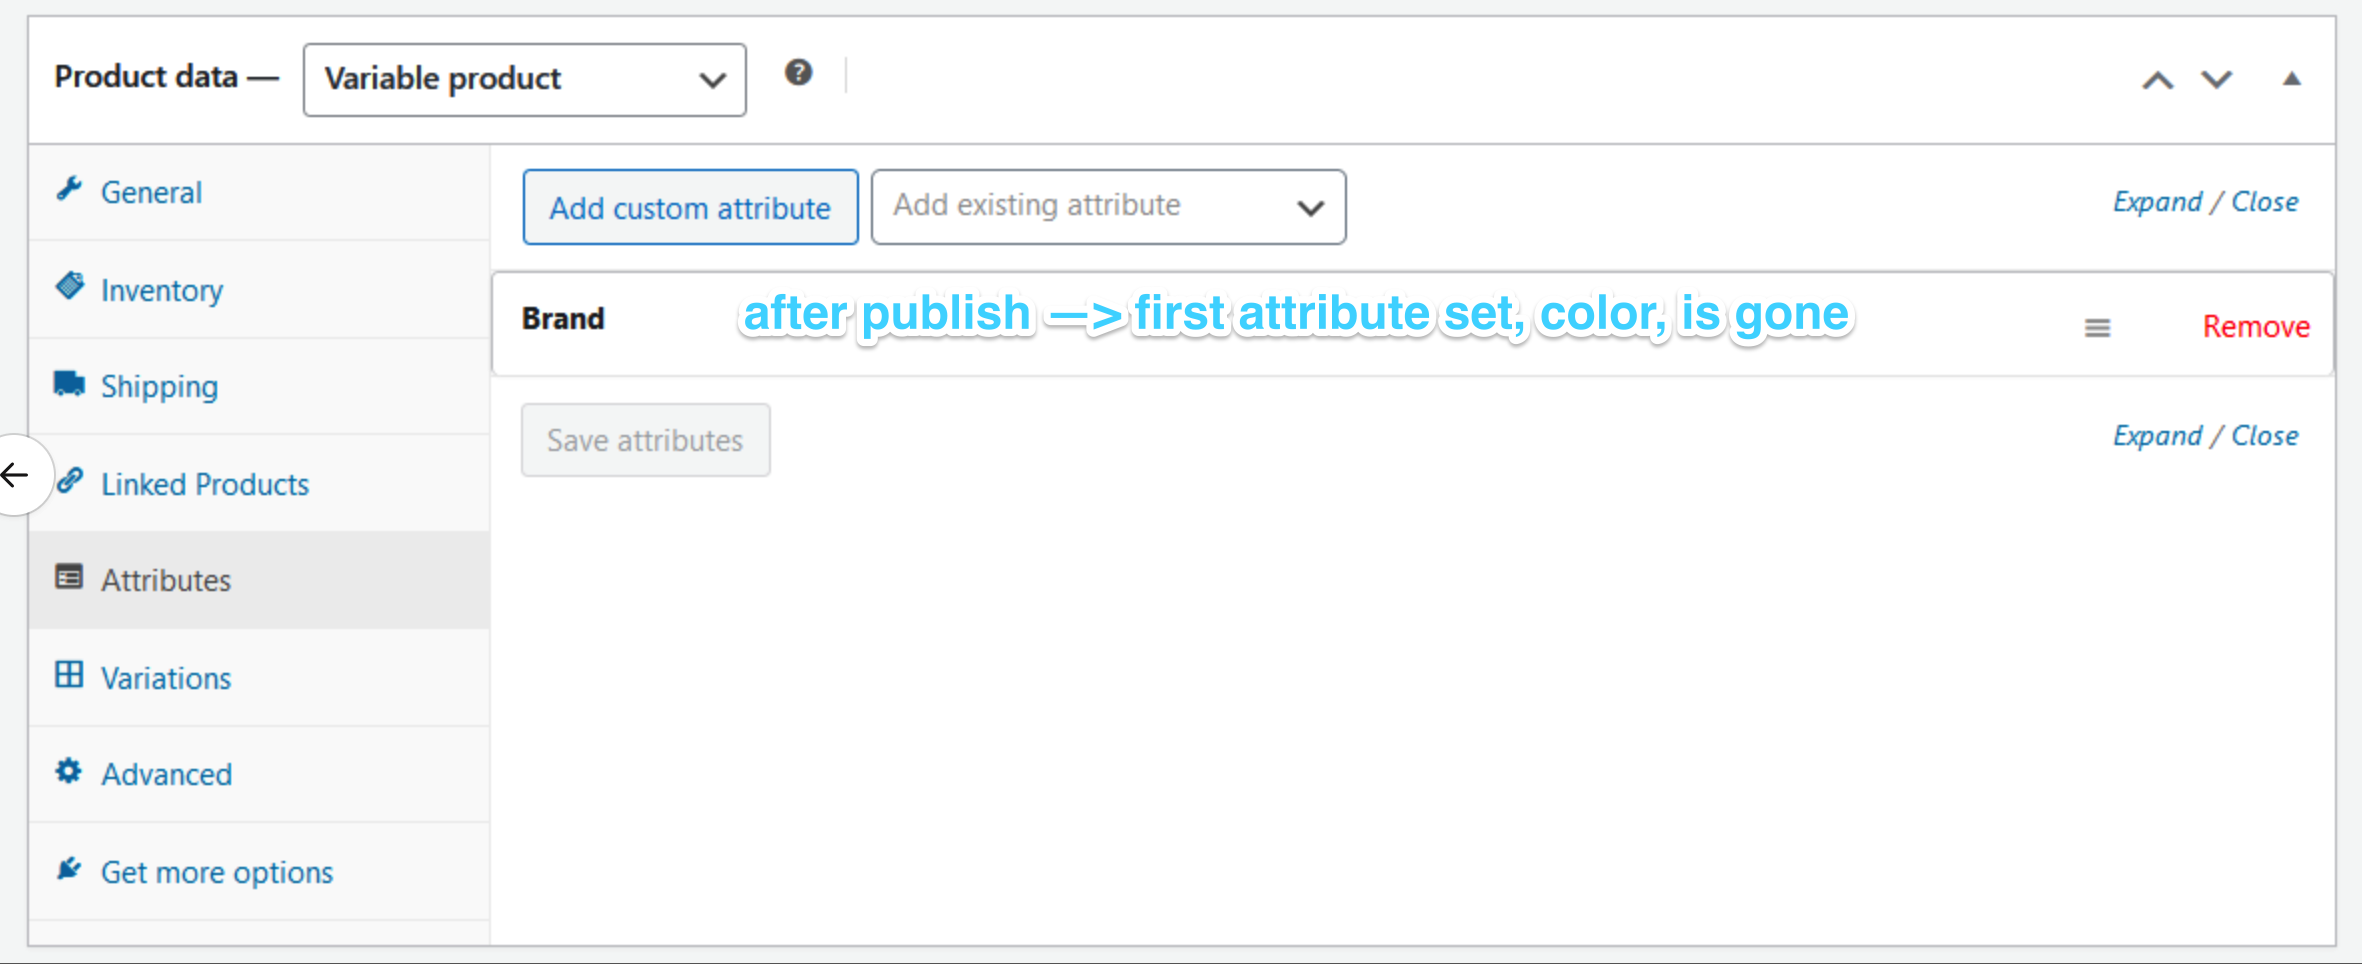Select the Attributes panel icon

pyautogui.click(x=68, y=576)
